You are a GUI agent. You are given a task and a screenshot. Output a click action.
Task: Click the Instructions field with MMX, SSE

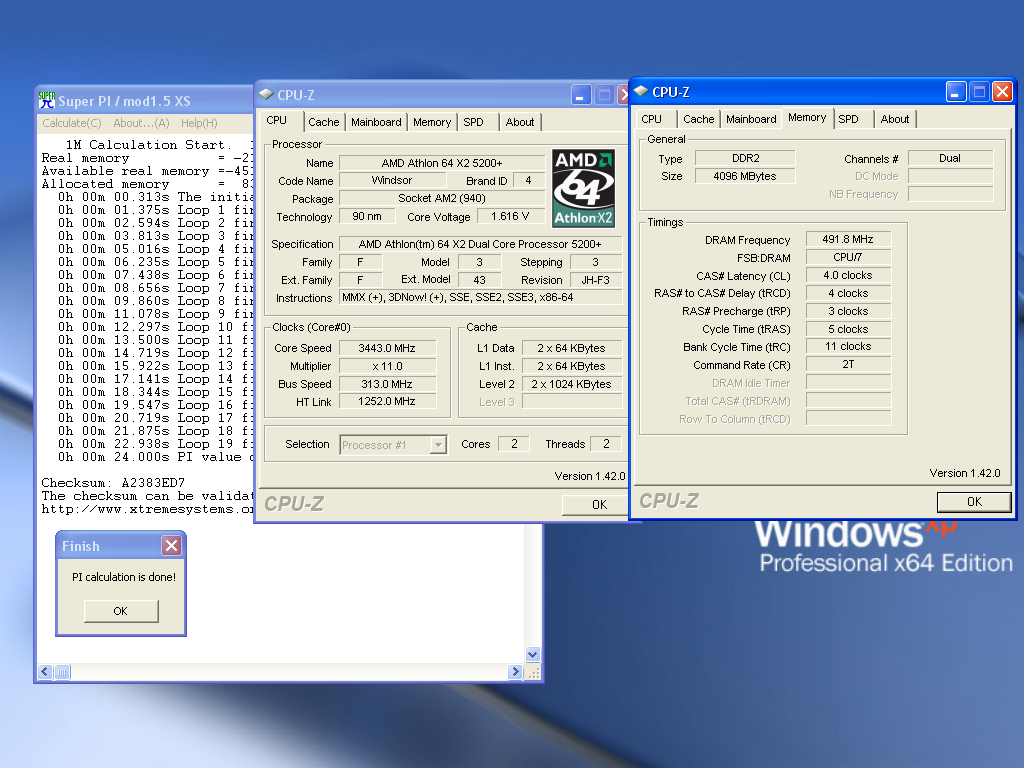(480, 297)
